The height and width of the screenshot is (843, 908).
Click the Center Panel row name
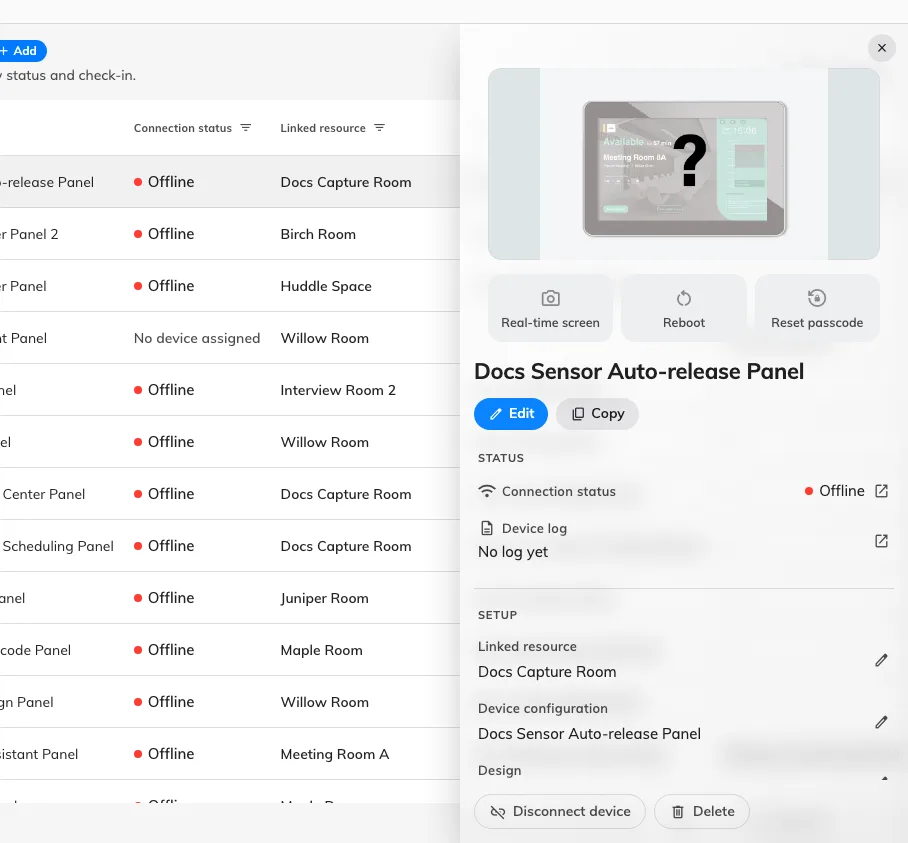click(43, 494)
